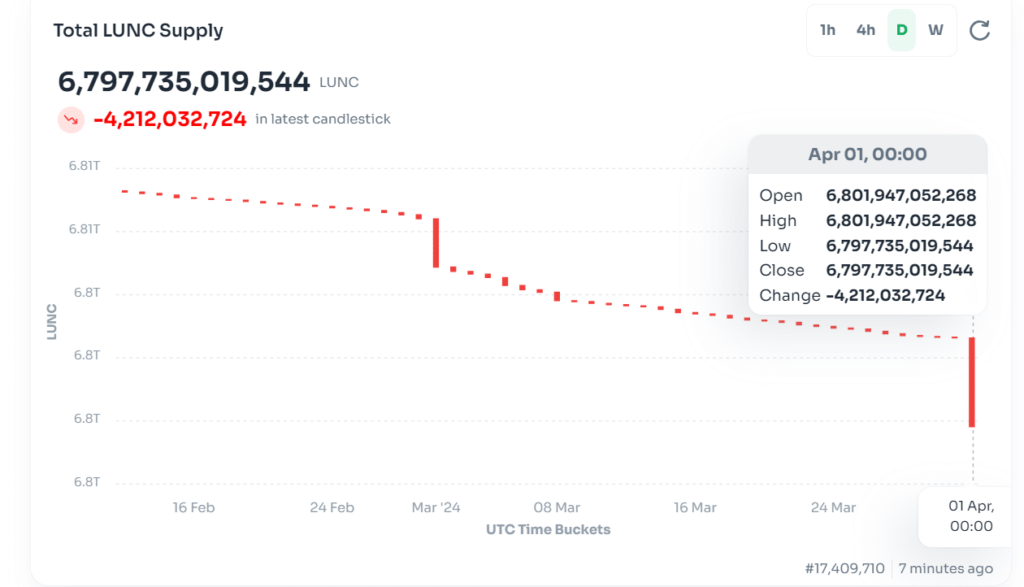Click the 01 Apr, 00:00 crosshair label
1024x587 pixels.
pos(970,516)
